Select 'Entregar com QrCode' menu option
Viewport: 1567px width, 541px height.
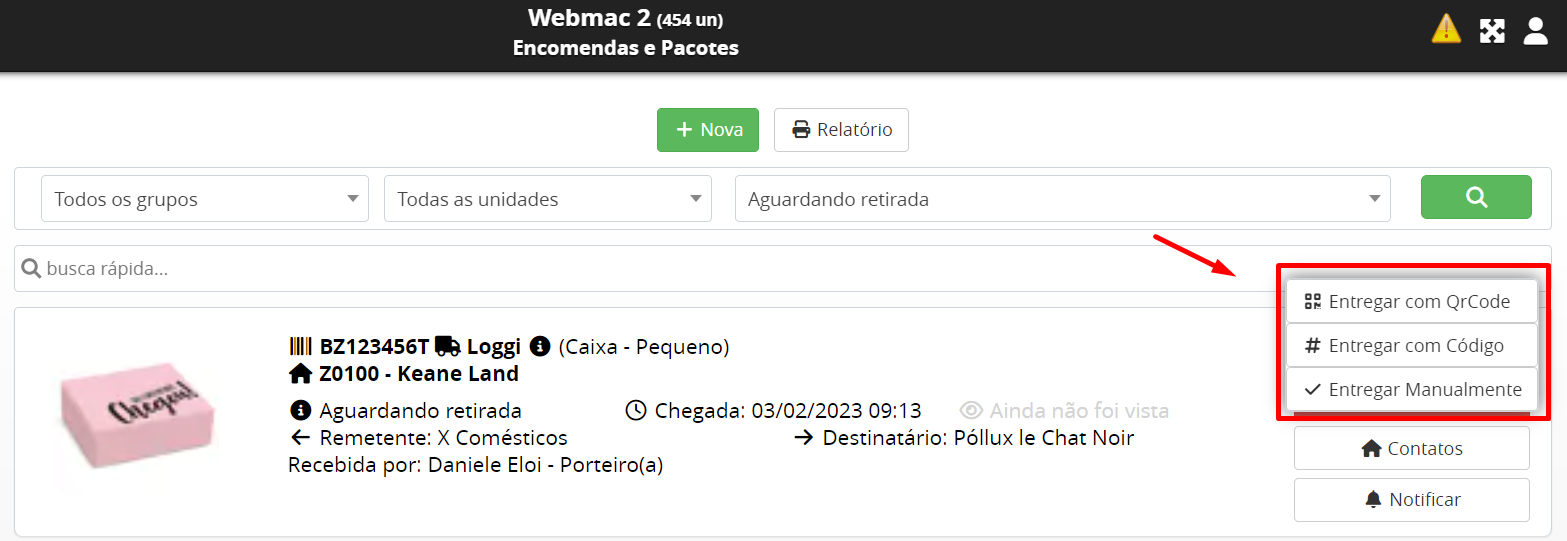click(1411, 302)
